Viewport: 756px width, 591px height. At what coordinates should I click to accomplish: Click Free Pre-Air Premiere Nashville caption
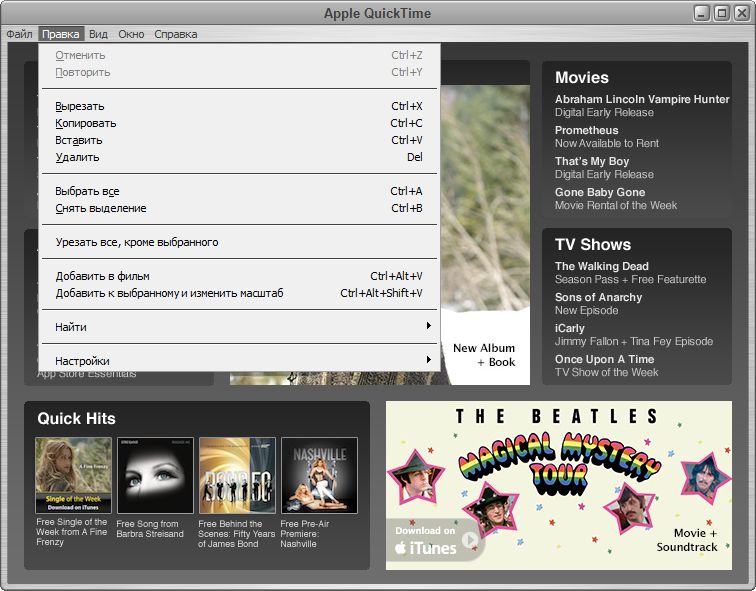(305, 534)
